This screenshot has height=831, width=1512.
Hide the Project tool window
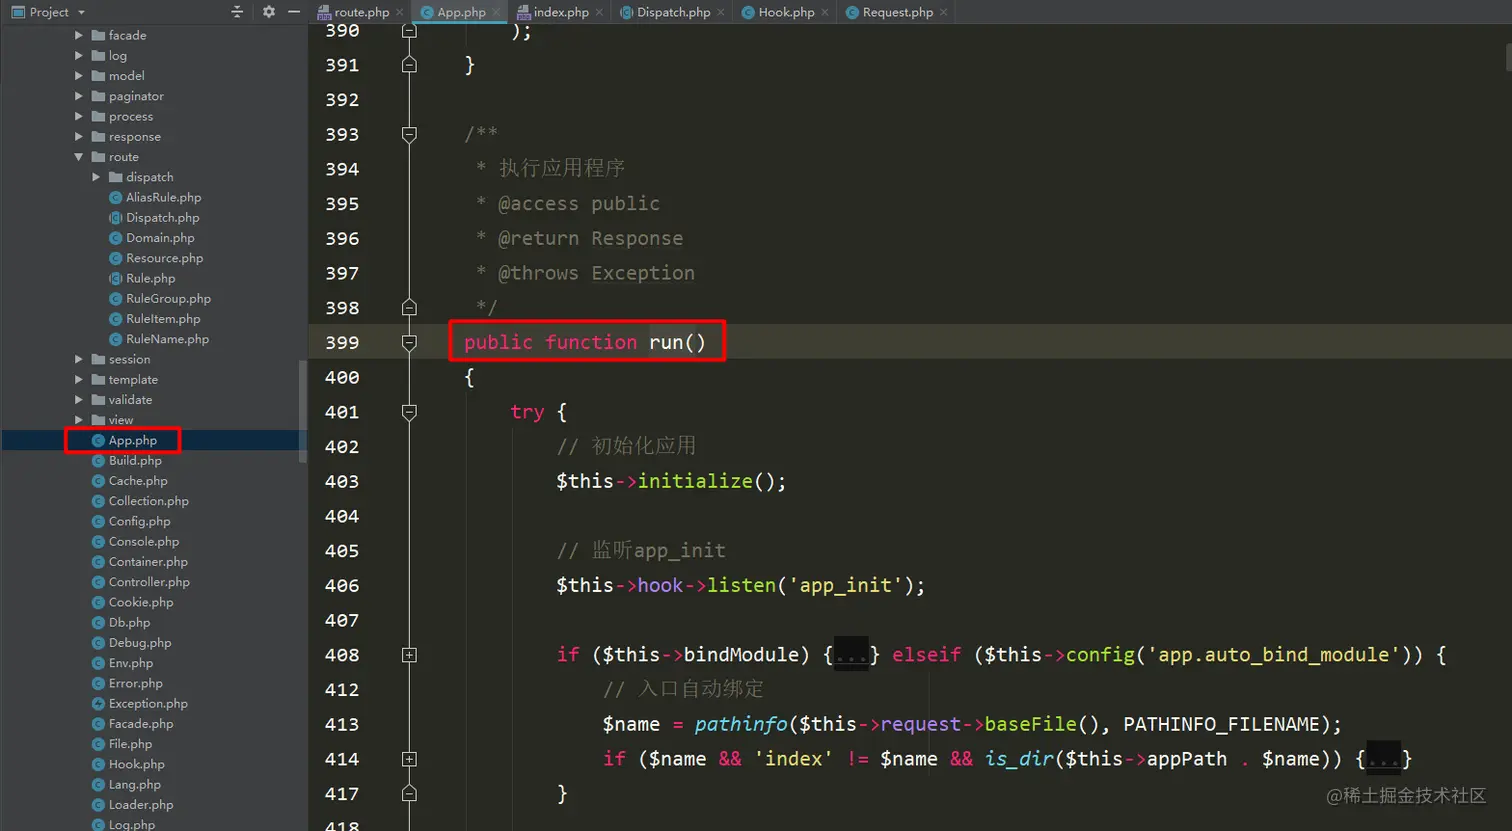(x=294, y=12)
